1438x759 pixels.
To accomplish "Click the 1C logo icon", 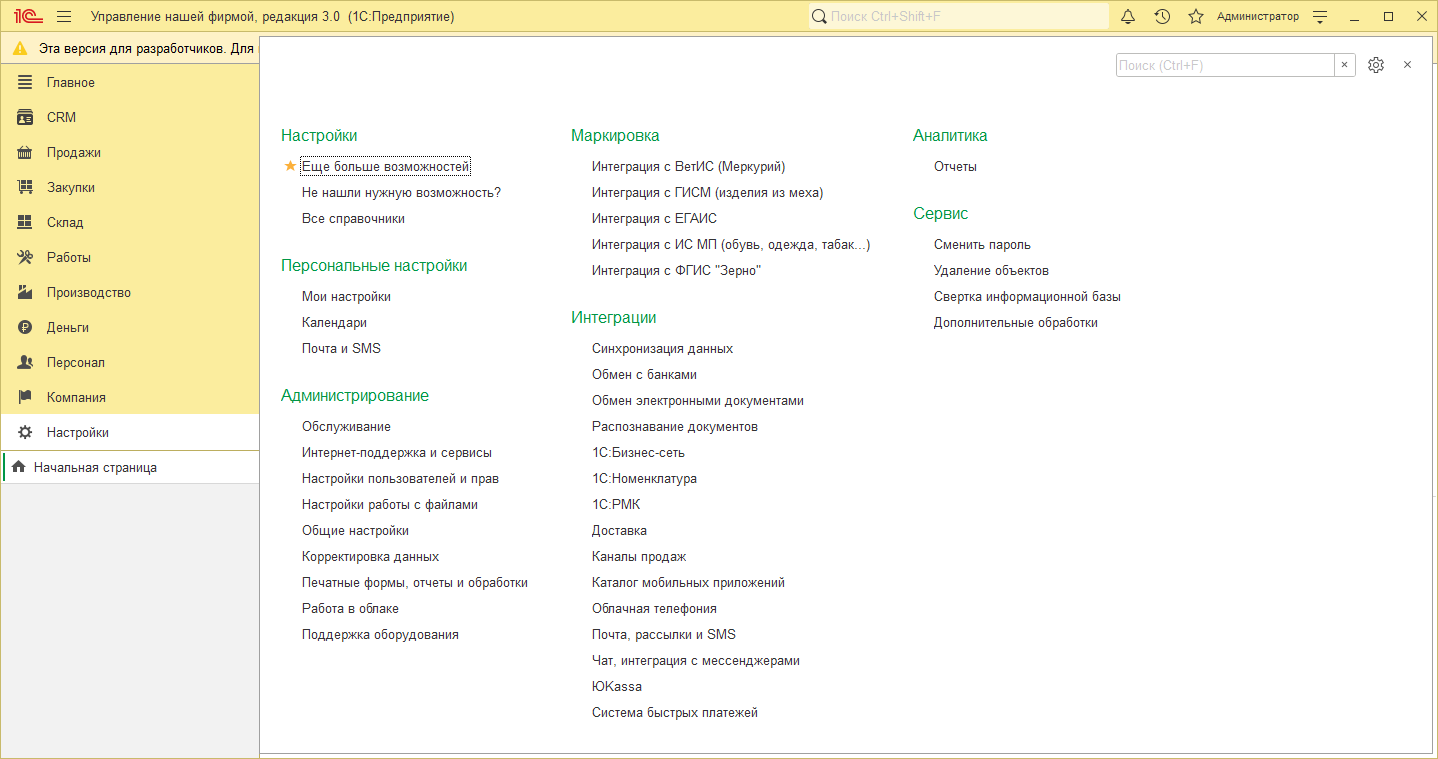I will tap(25, 17).
